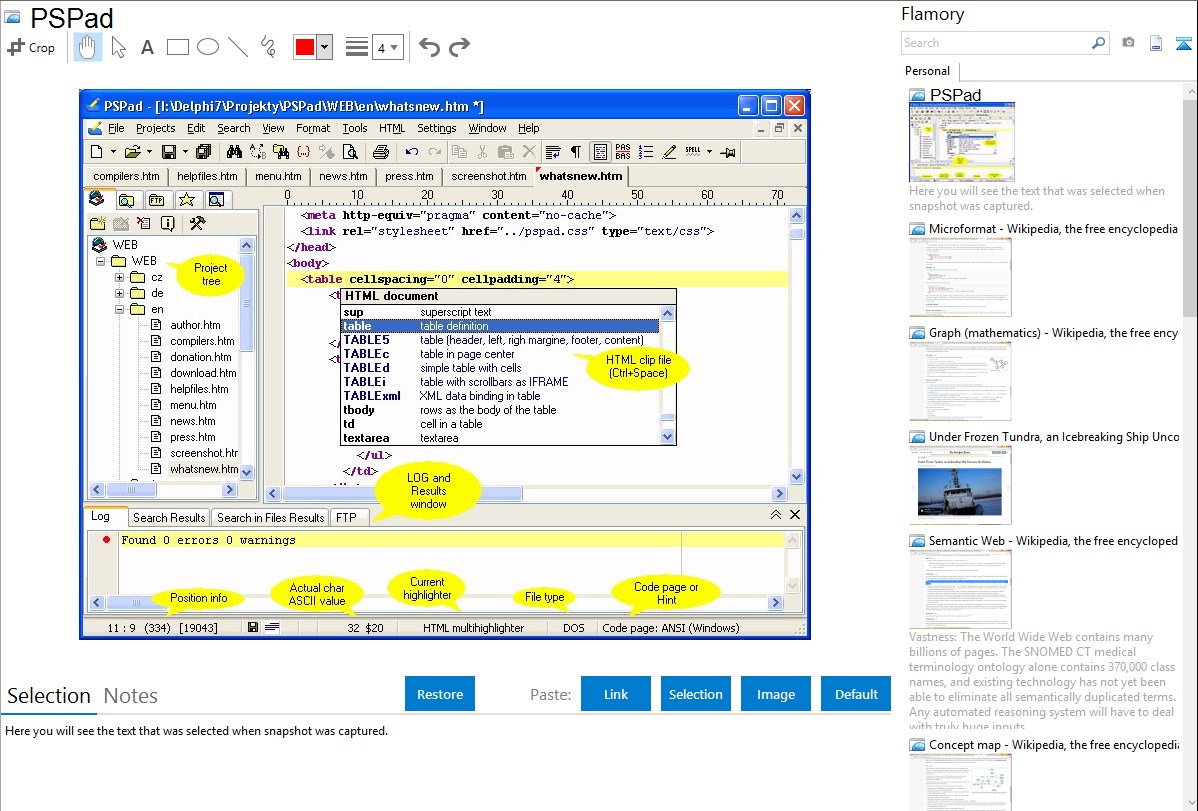The image size is (1198, 811).
Task: Select the ellipse shape tool
Action: [x=208, y=47]
